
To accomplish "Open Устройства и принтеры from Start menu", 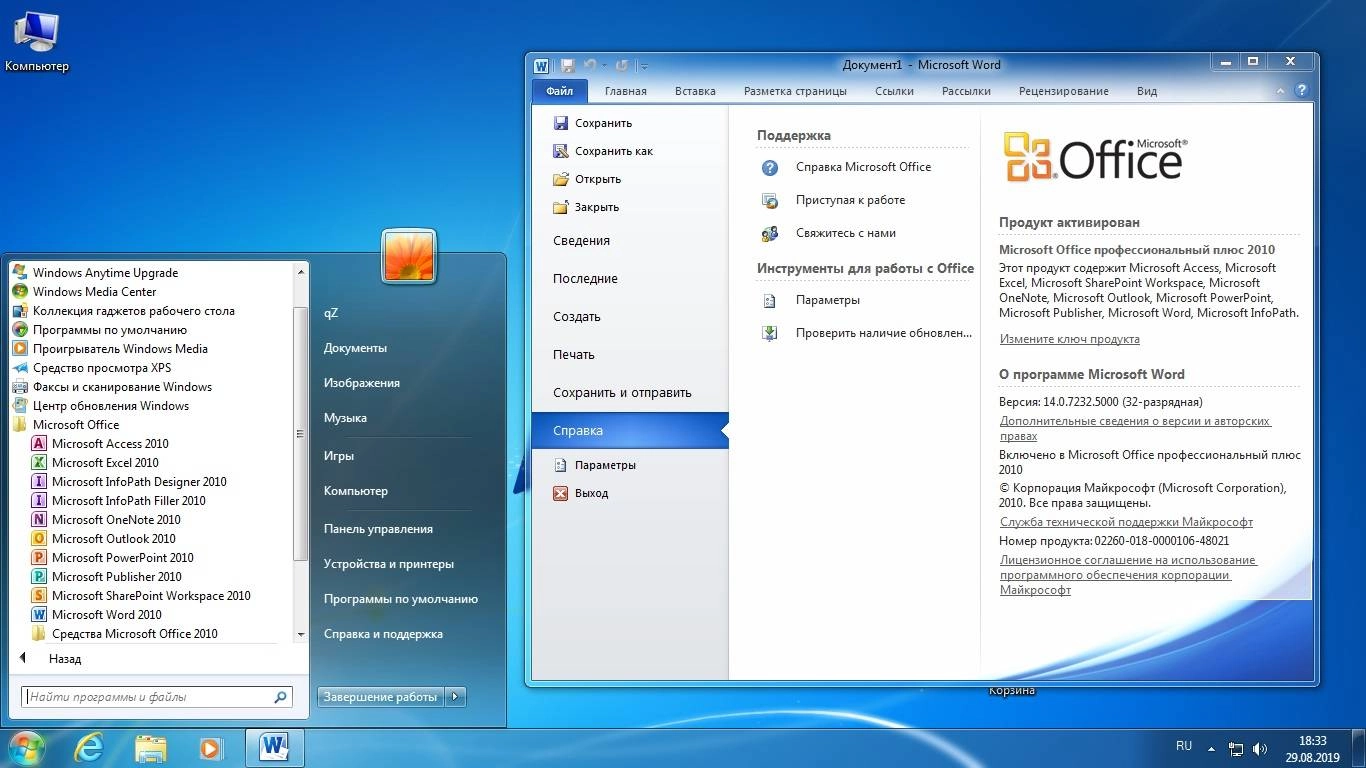I will 389,564.
